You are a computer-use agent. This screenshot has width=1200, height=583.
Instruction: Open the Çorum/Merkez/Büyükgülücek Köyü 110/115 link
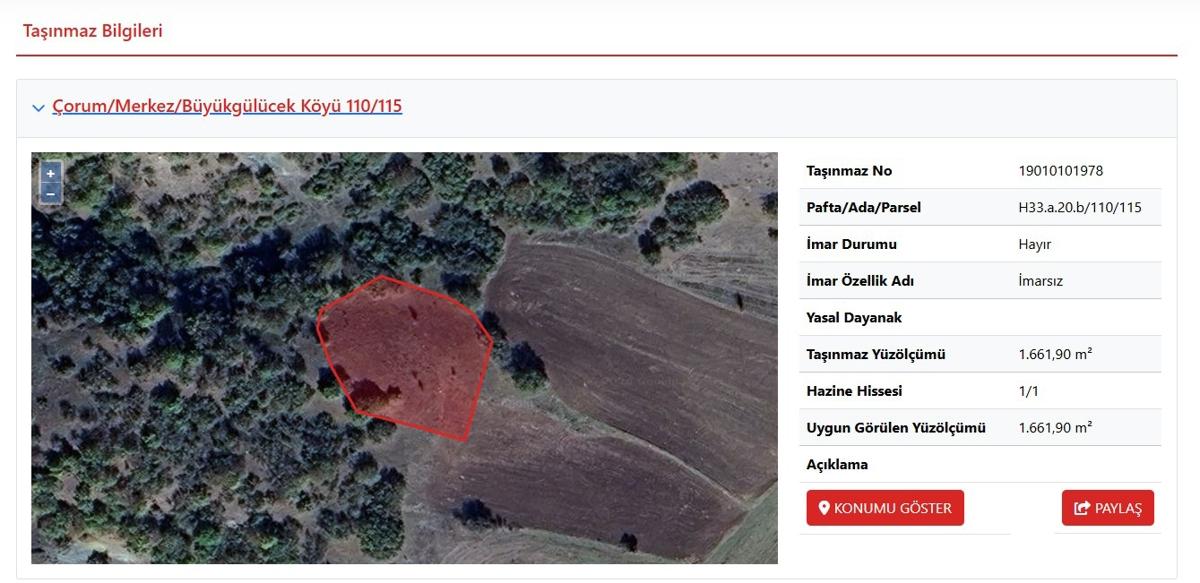pos(227,106)
